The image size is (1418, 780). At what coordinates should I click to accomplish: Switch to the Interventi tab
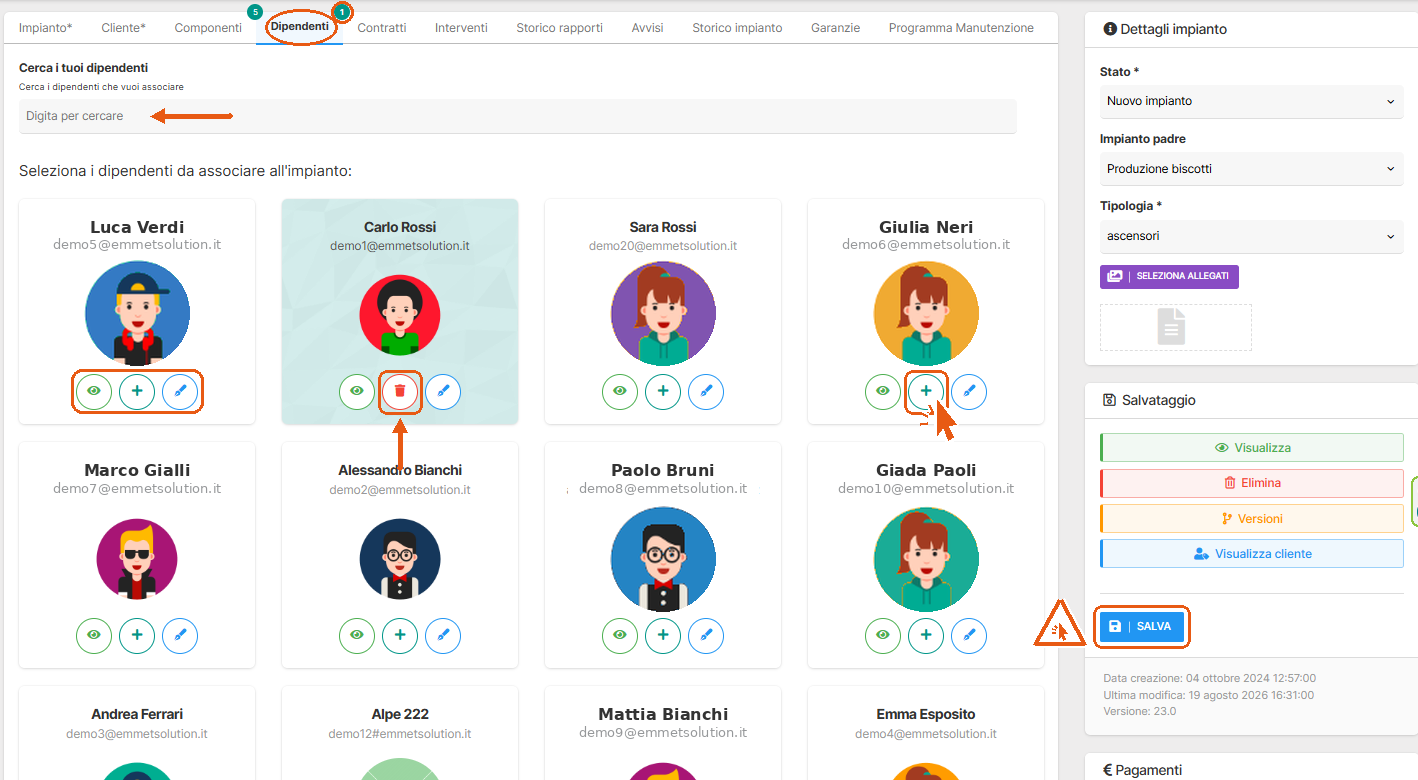click(461, 28)
